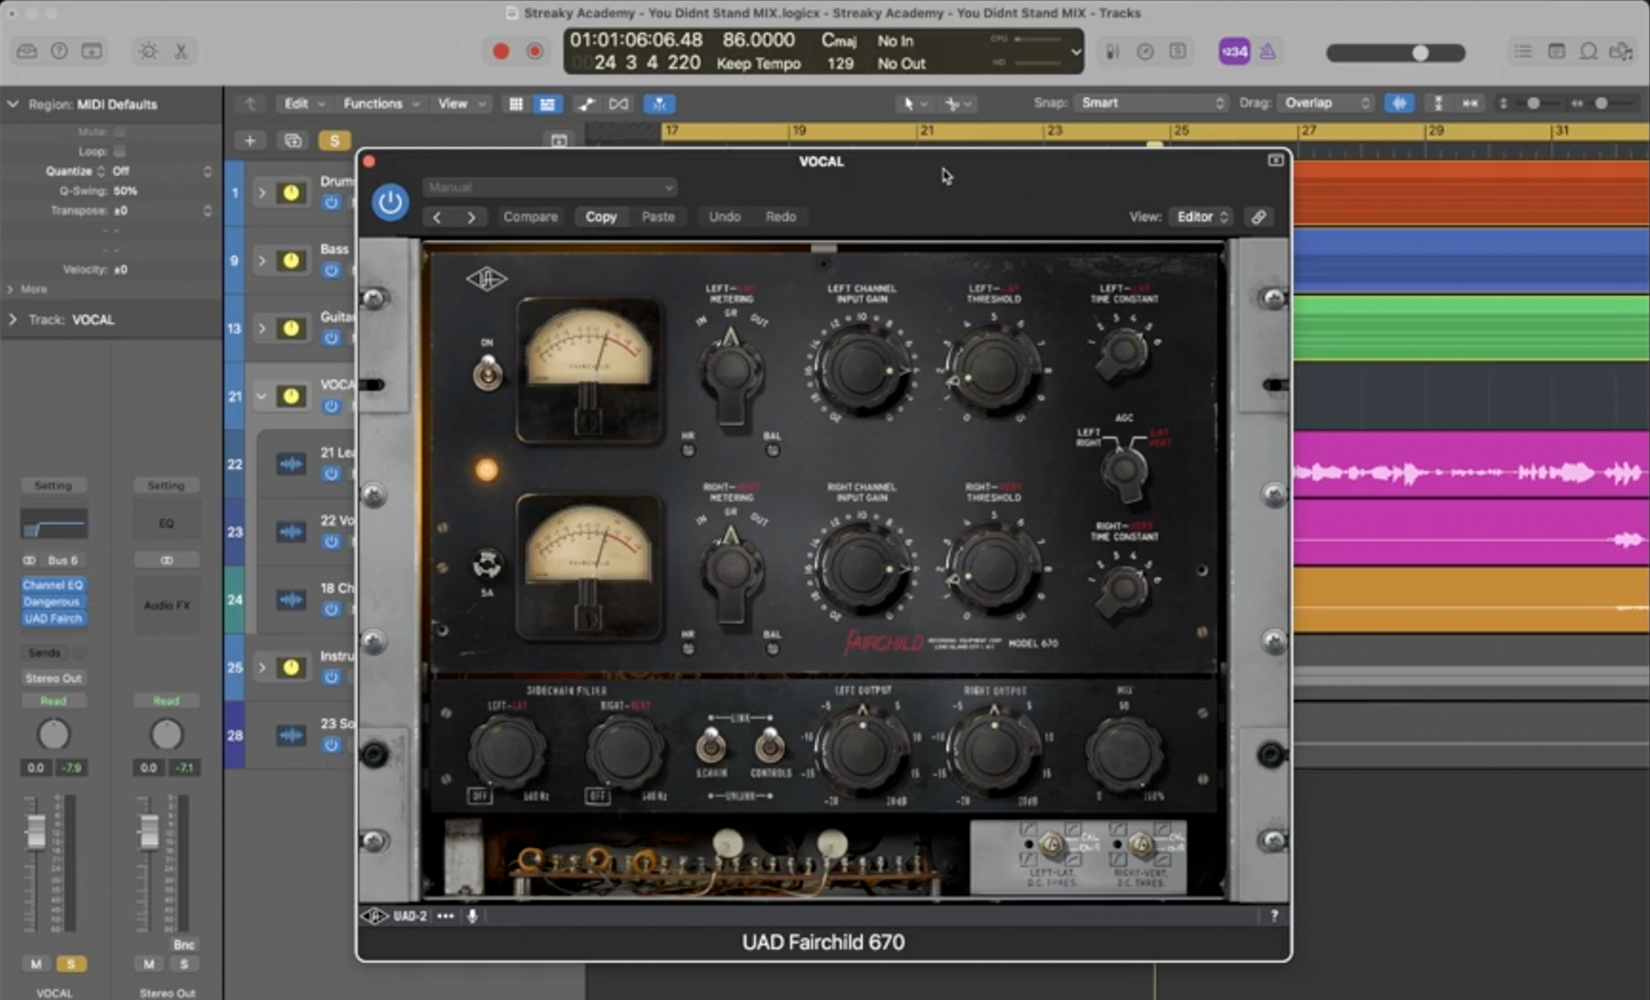
Task: Click the record button in the transport
Action: click(501, 51)
